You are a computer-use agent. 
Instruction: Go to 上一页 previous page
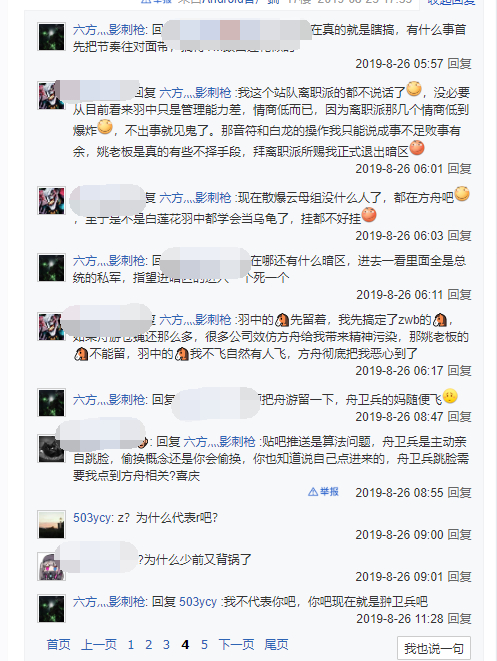(99, 645)
